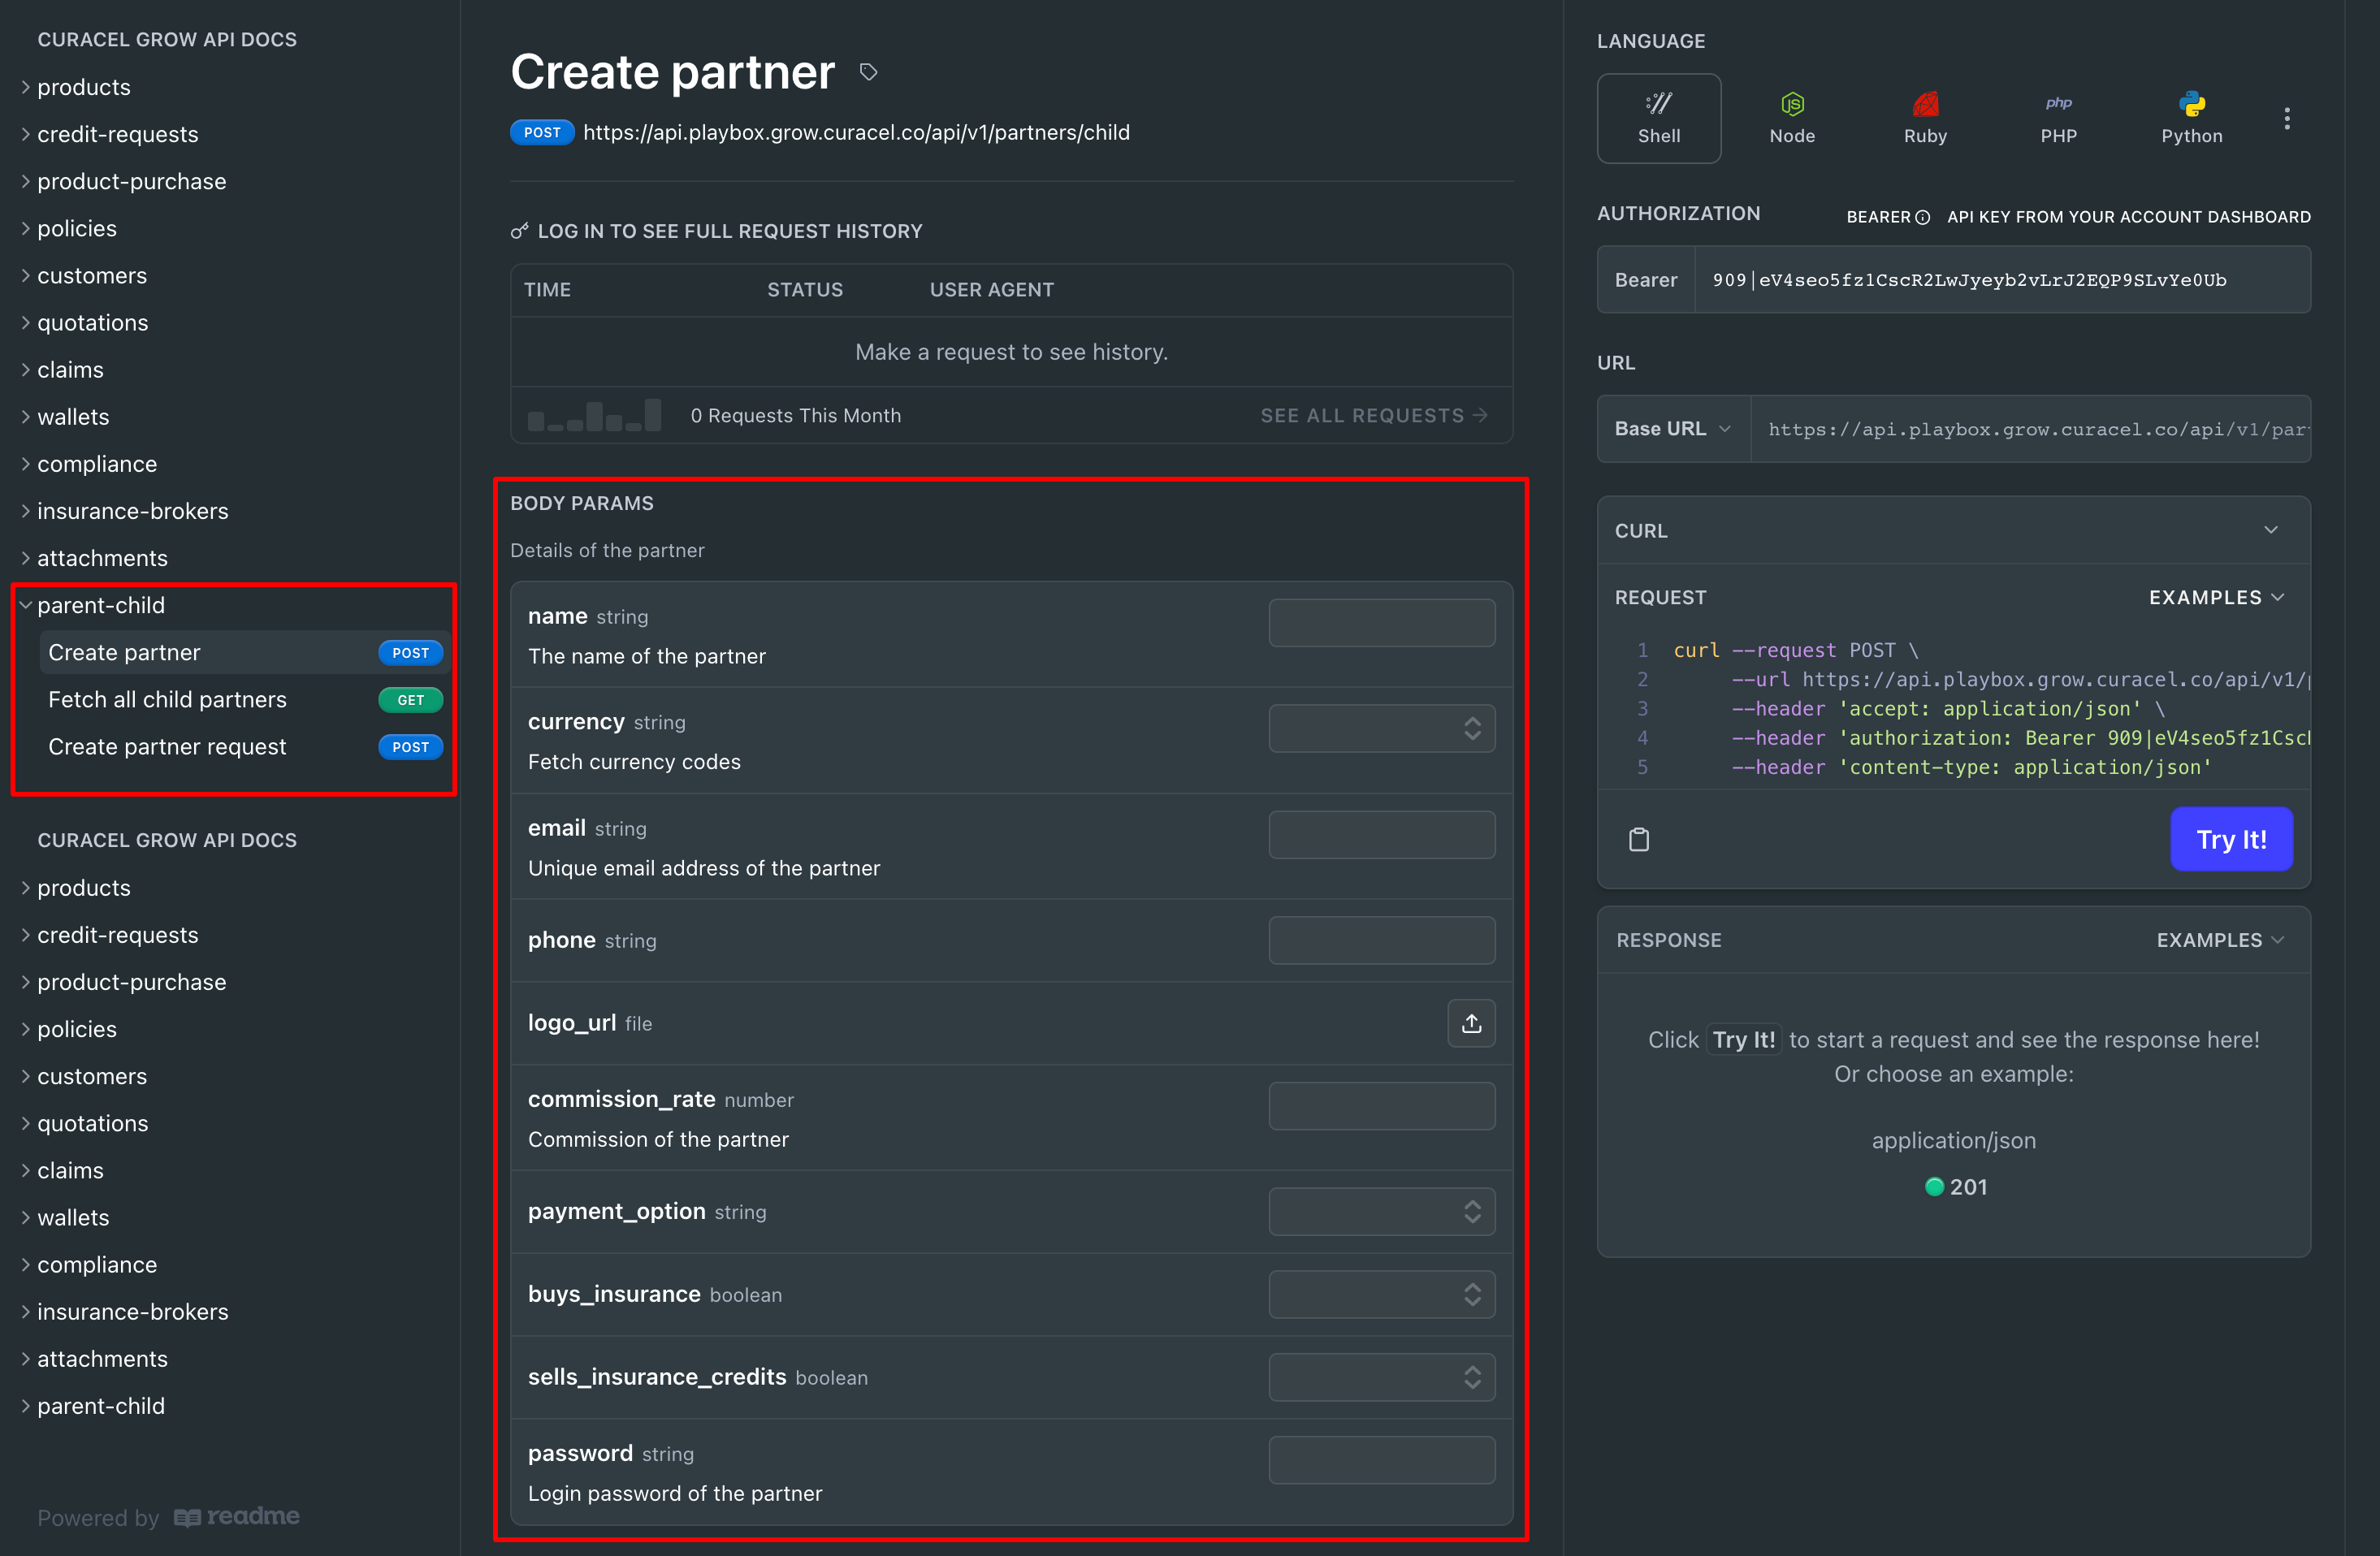Collapse the parent-child sidebar section

coord(100,605)
